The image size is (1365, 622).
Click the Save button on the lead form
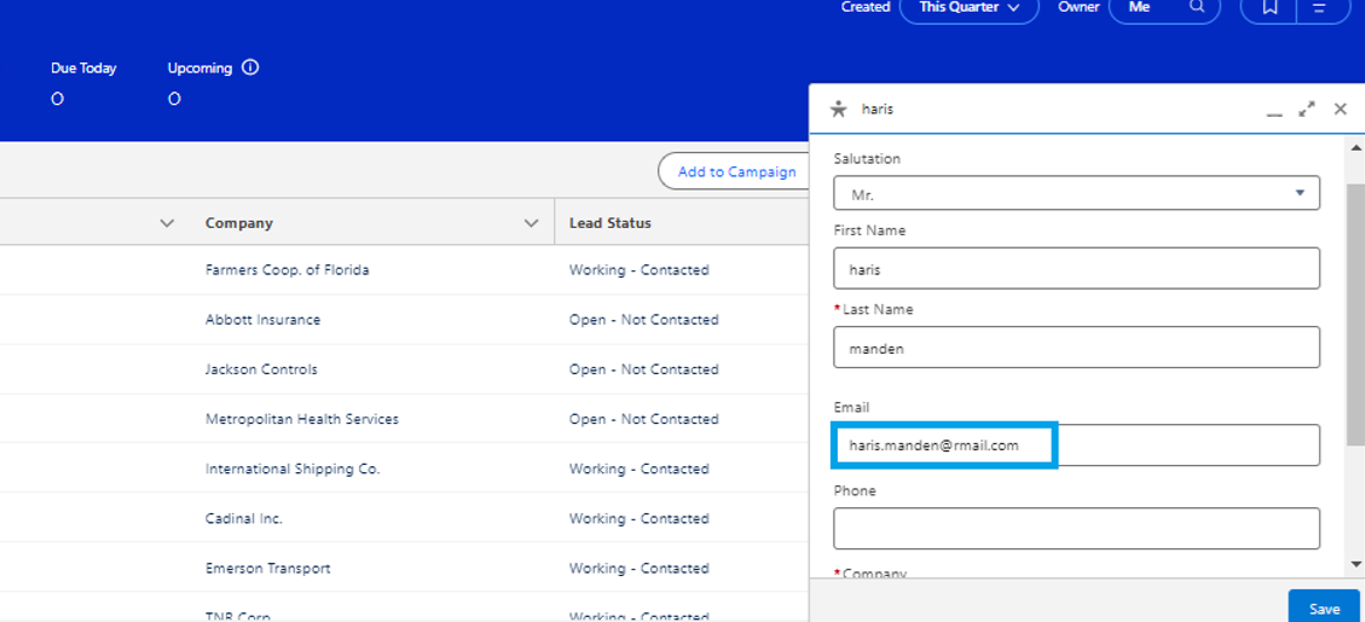coord(1323,608)
